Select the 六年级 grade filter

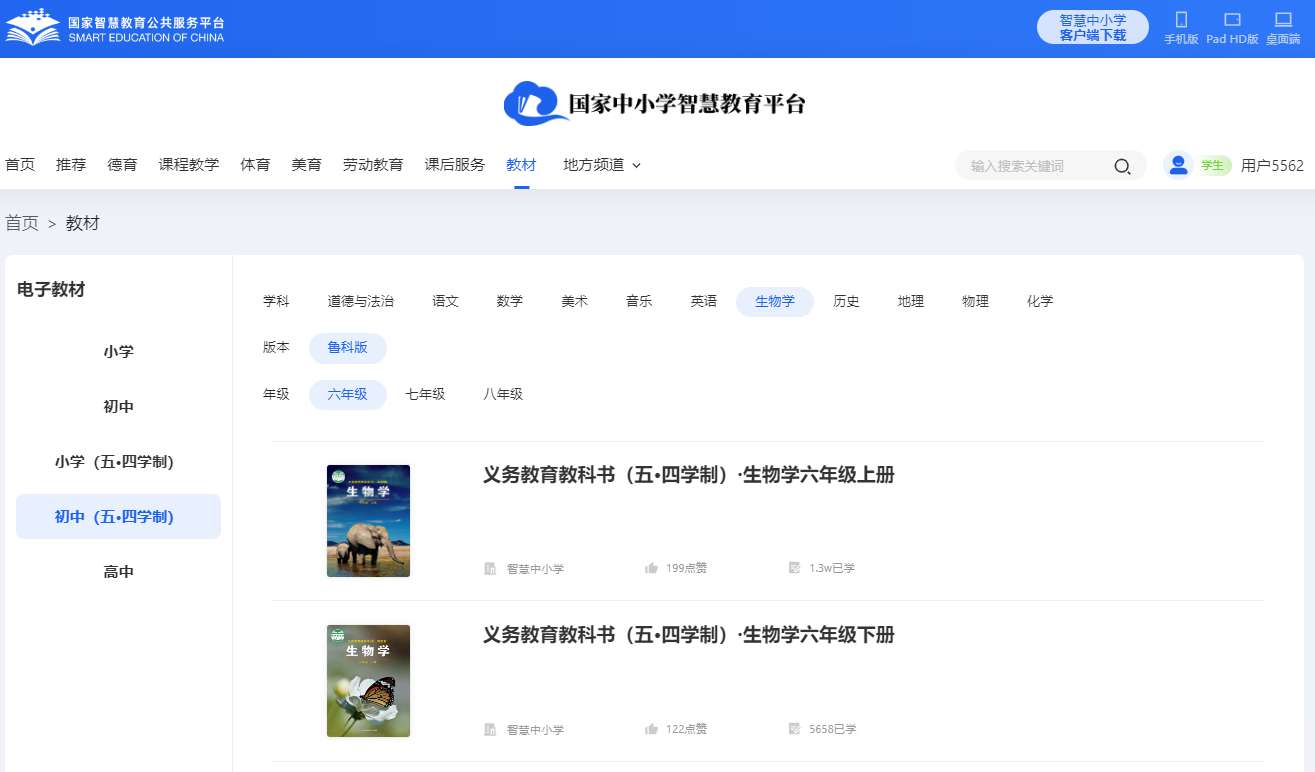tap(348, 394)
